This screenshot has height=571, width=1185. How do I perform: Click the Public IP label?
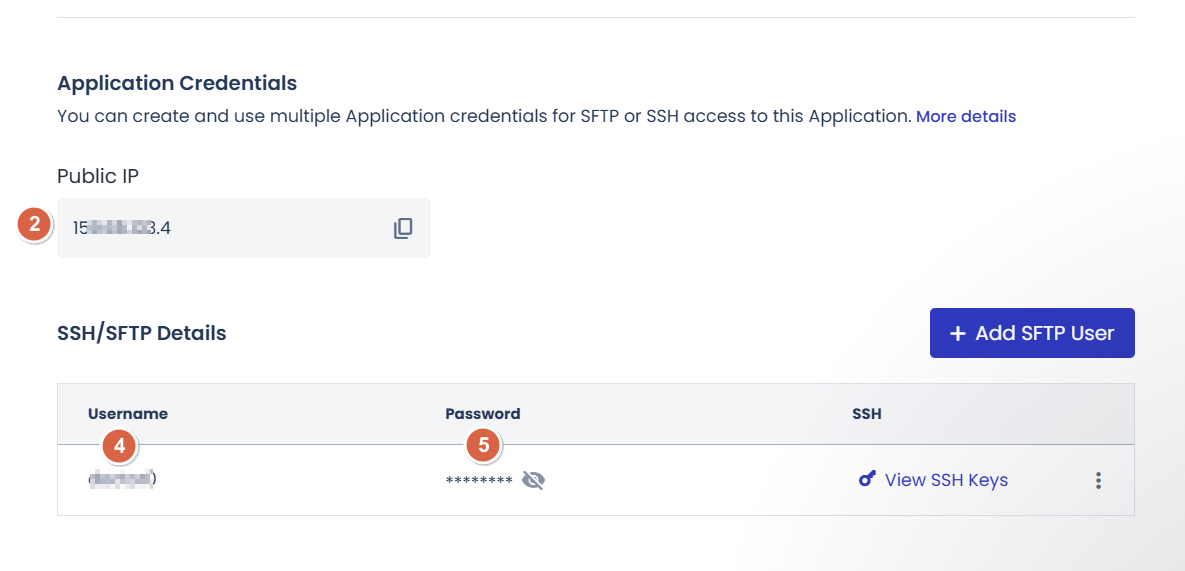tap(98, 176)
